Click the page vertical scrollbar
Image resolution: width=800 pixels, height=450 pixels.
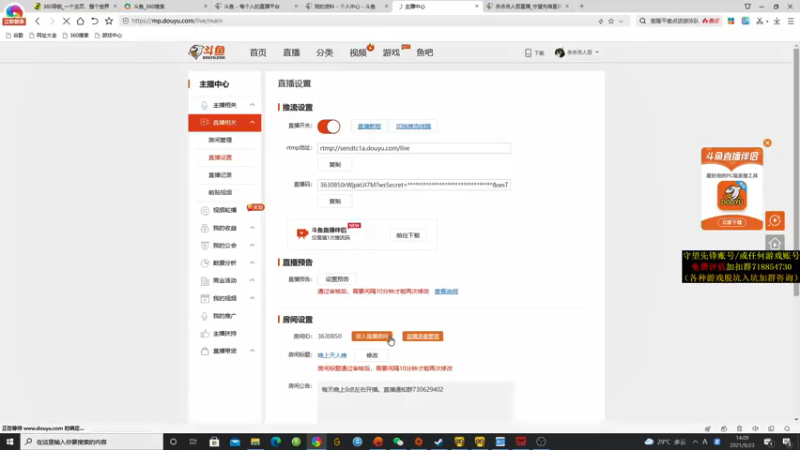tap(796, 173)
